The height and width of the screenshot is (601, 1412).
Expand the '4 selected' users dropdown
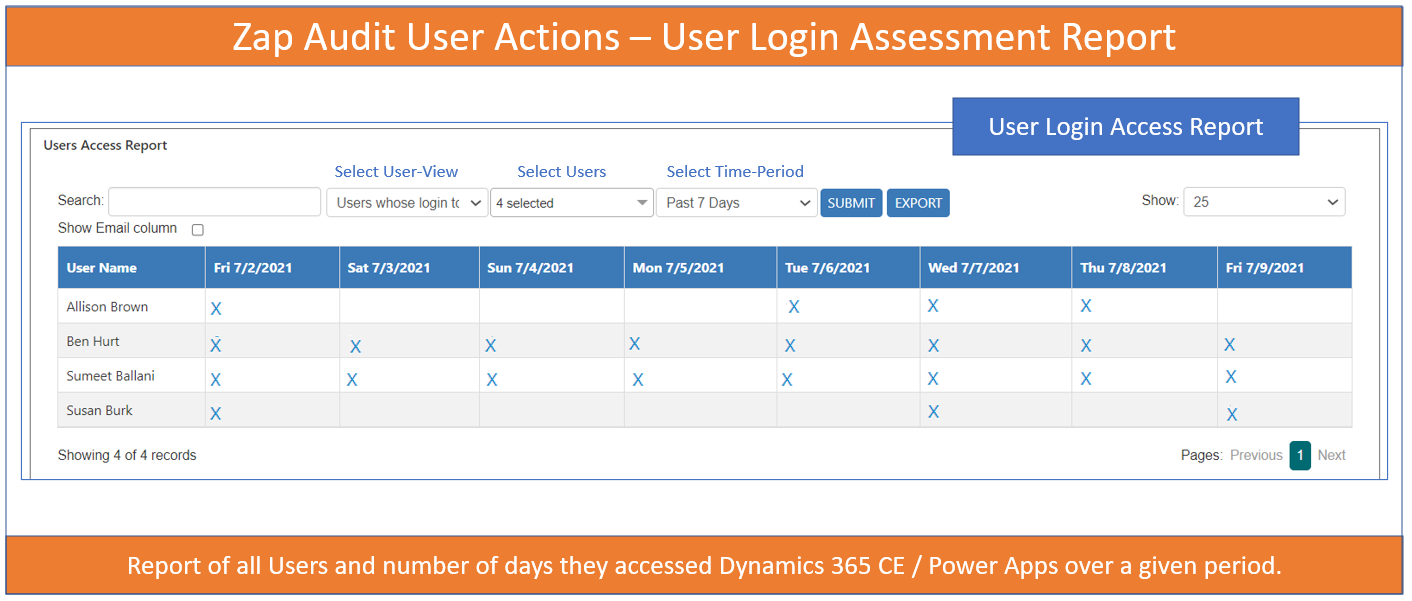[571, 203]
